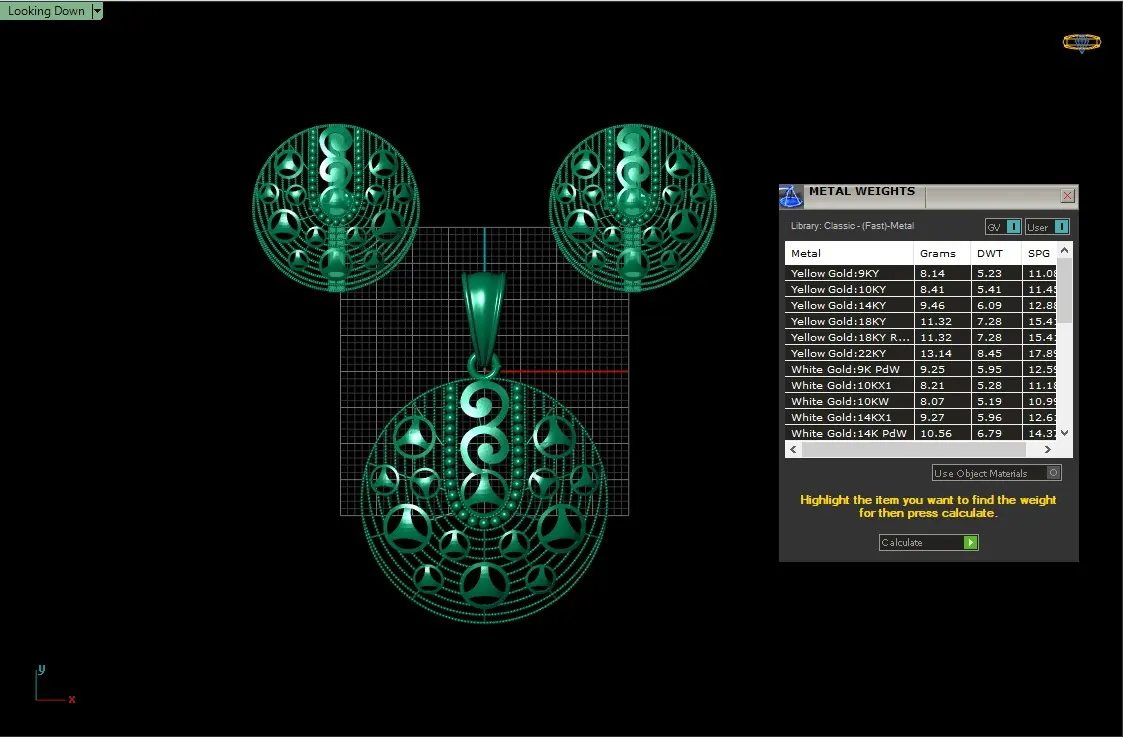Viewport: 1123px width, 737px height.
Task: Click the 6.09 DWT cell
Action: (996, 305)
